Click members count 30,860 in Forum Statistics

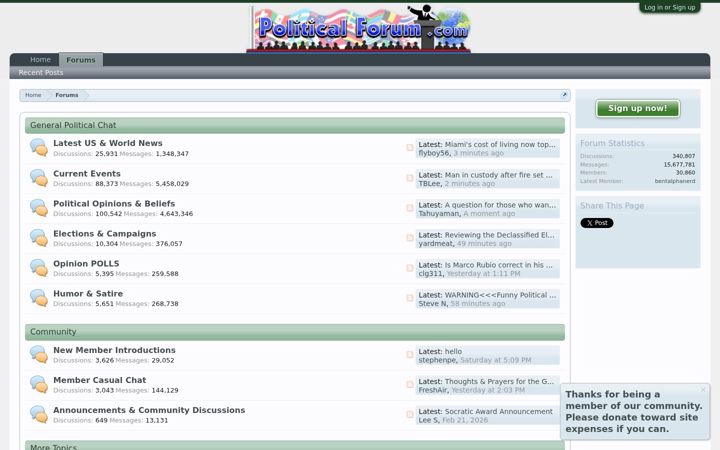coord(685,173)
